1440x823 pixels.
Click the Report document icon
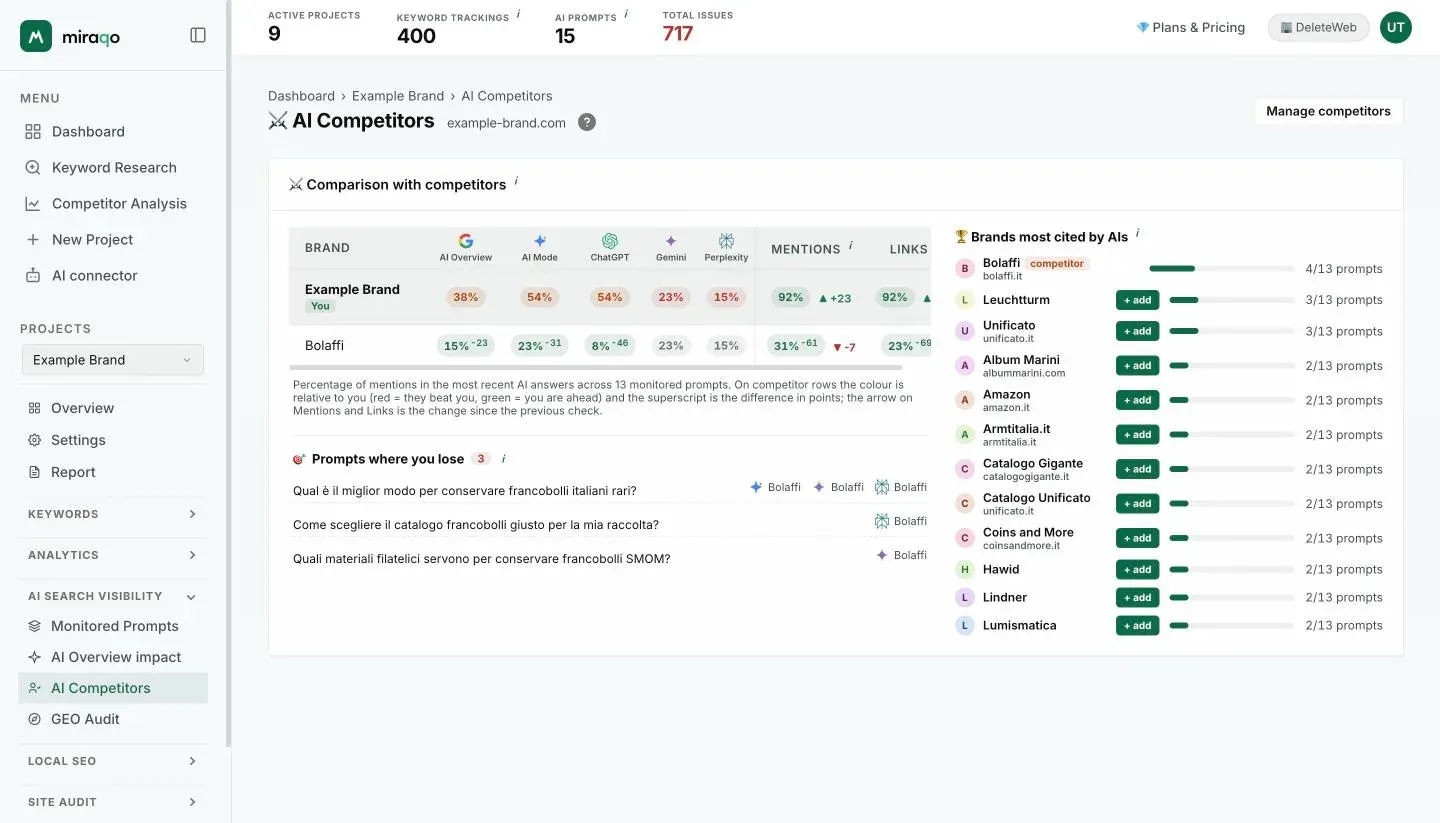(x=34, y=472)
